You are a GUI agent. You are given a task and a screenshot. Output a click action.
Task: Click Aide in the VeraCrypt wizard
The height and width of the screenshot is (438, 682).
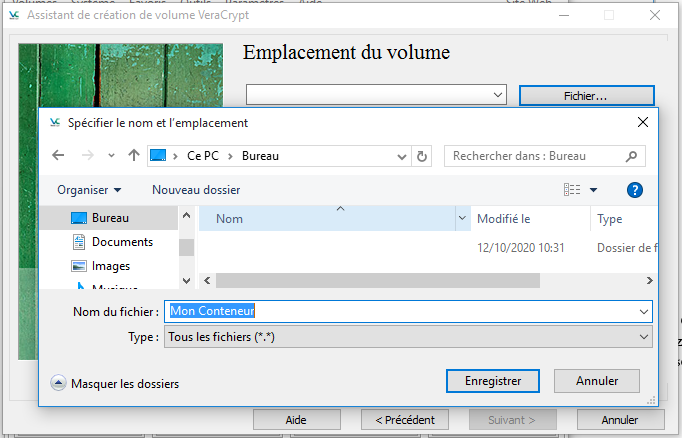click(x=297, y=420)
